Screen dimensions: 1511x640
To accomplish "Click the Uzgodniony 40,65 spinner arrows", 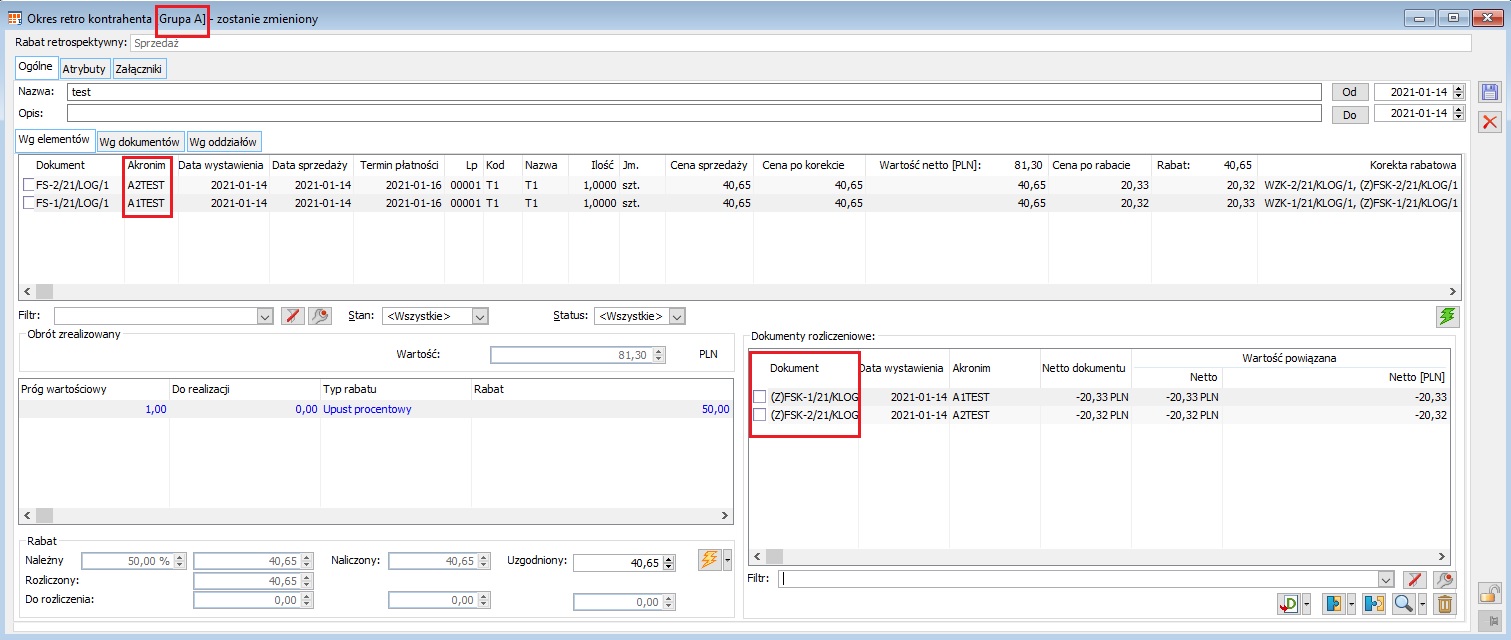I will coord(667,564).
